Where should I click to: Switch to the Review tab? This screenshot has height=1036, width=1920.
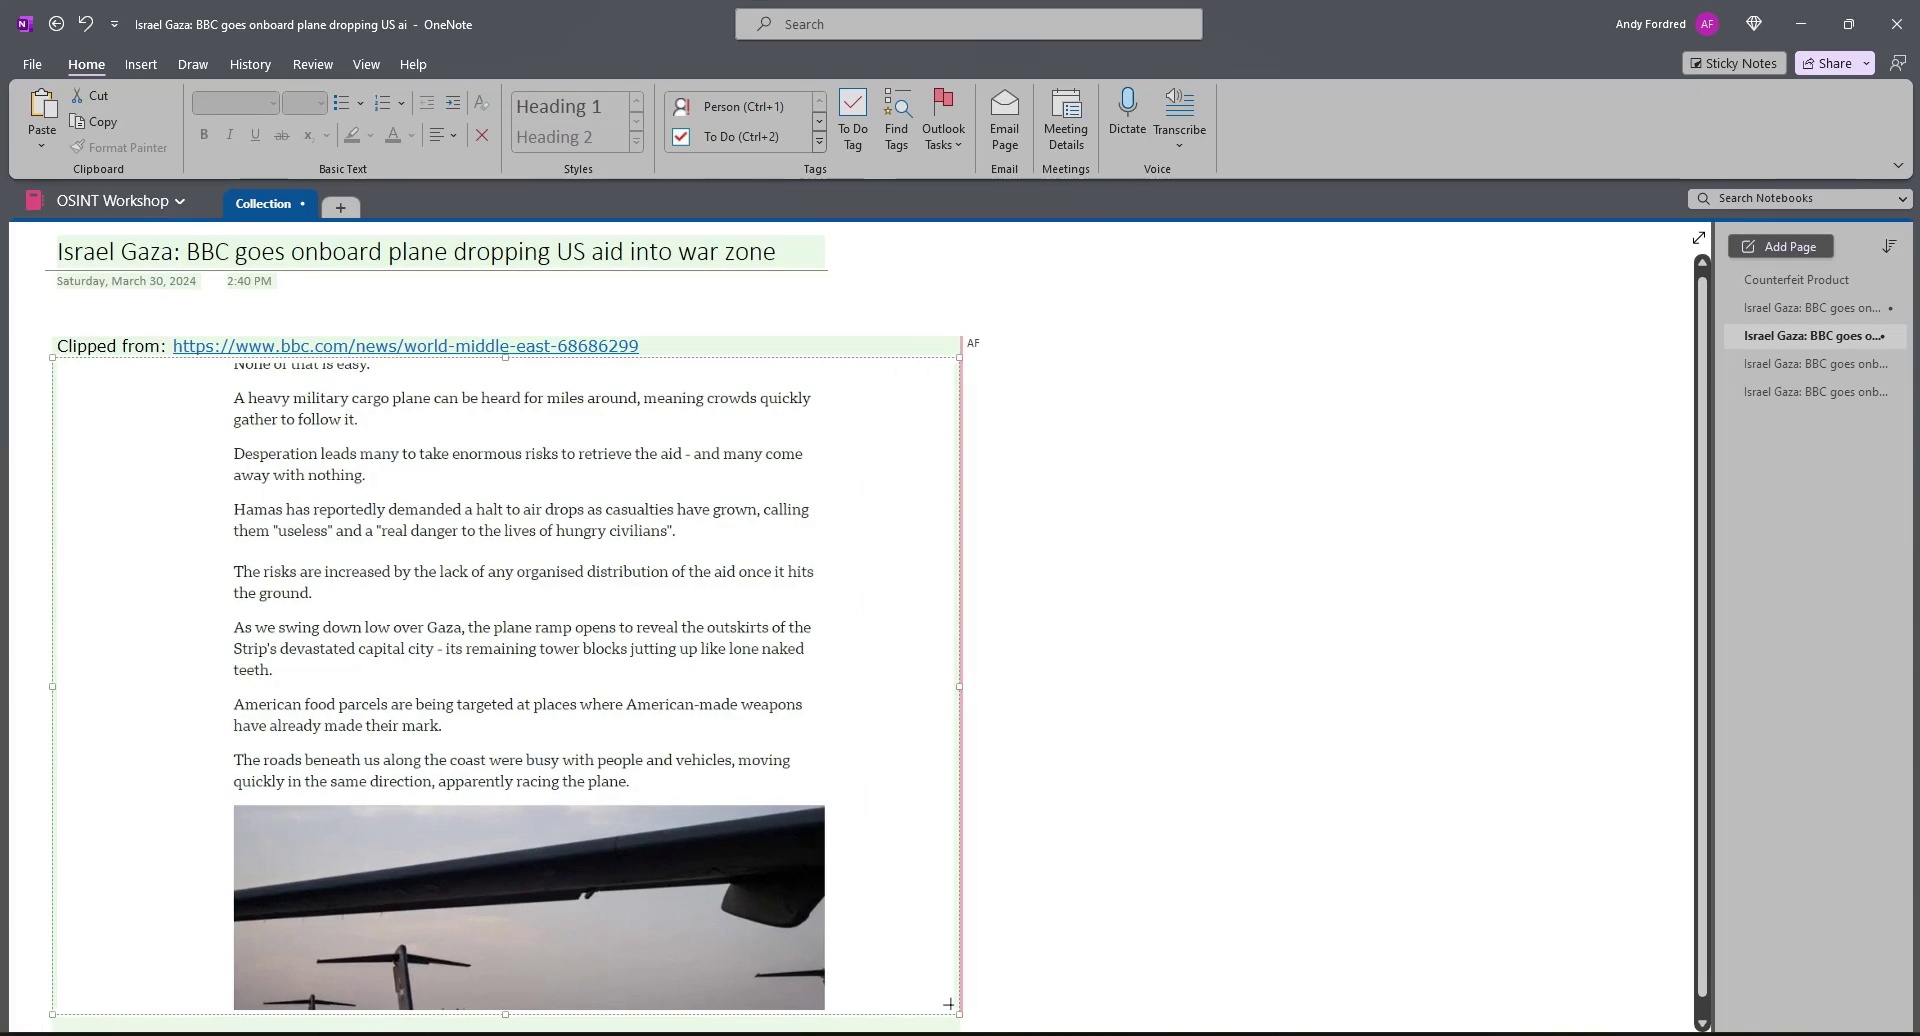[x=313, y=64]
